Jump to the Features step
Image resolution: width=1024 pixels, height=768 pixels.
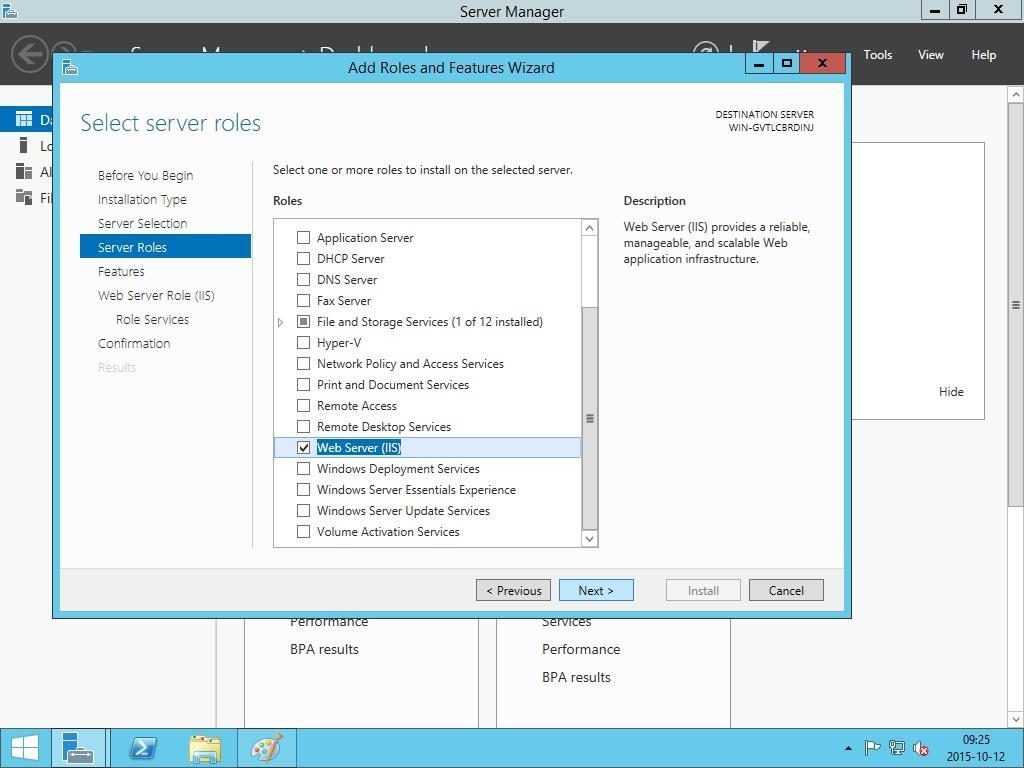[121, 271]
